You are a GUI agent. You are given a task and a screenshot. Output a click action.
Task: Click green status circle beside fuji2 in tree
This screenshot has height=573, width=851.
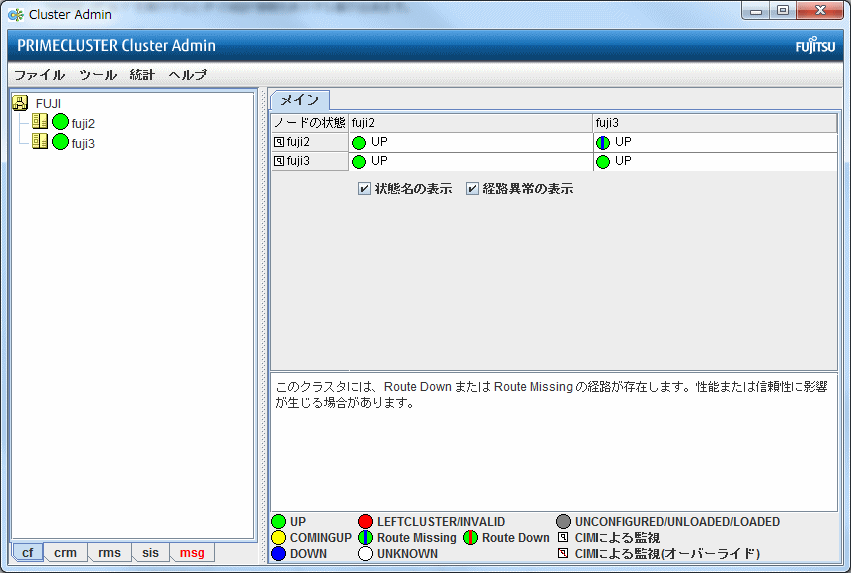(x=60, y=122)
